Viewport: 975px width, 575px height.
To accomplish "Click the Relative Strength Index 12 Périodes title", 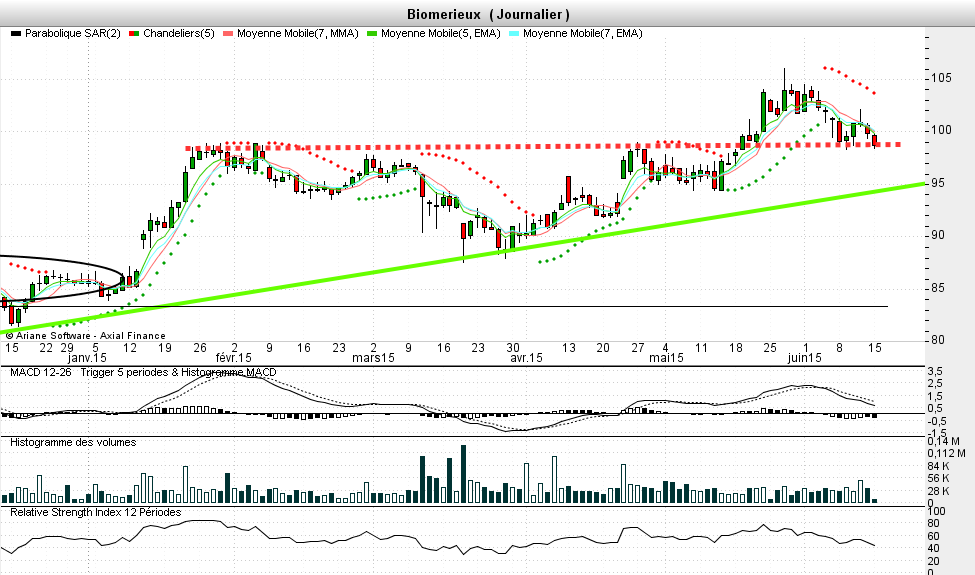I will tap(96, 511).
